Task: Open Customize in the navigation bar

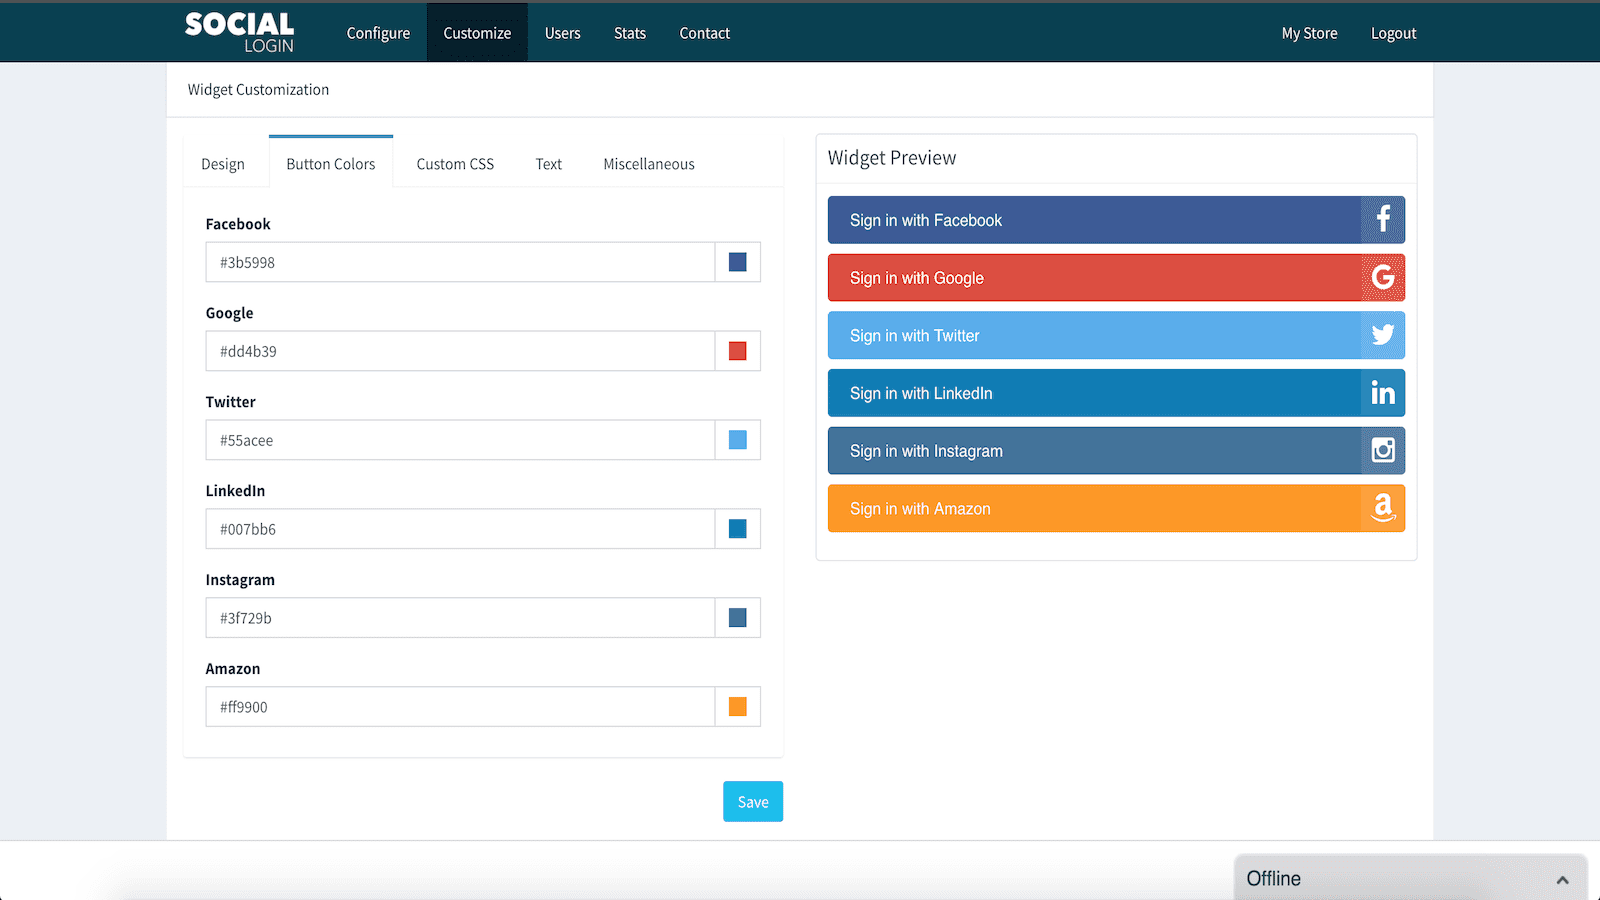Action: pos(477,33)
